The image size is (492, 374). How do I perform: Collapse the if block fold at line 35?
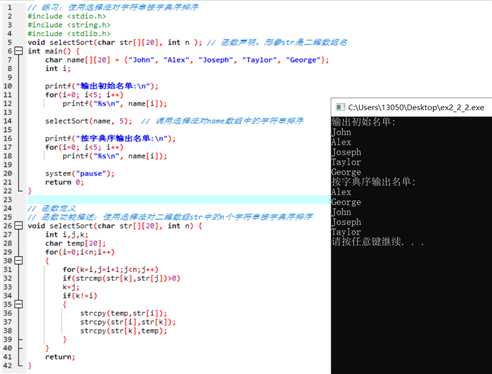point(19,304)
